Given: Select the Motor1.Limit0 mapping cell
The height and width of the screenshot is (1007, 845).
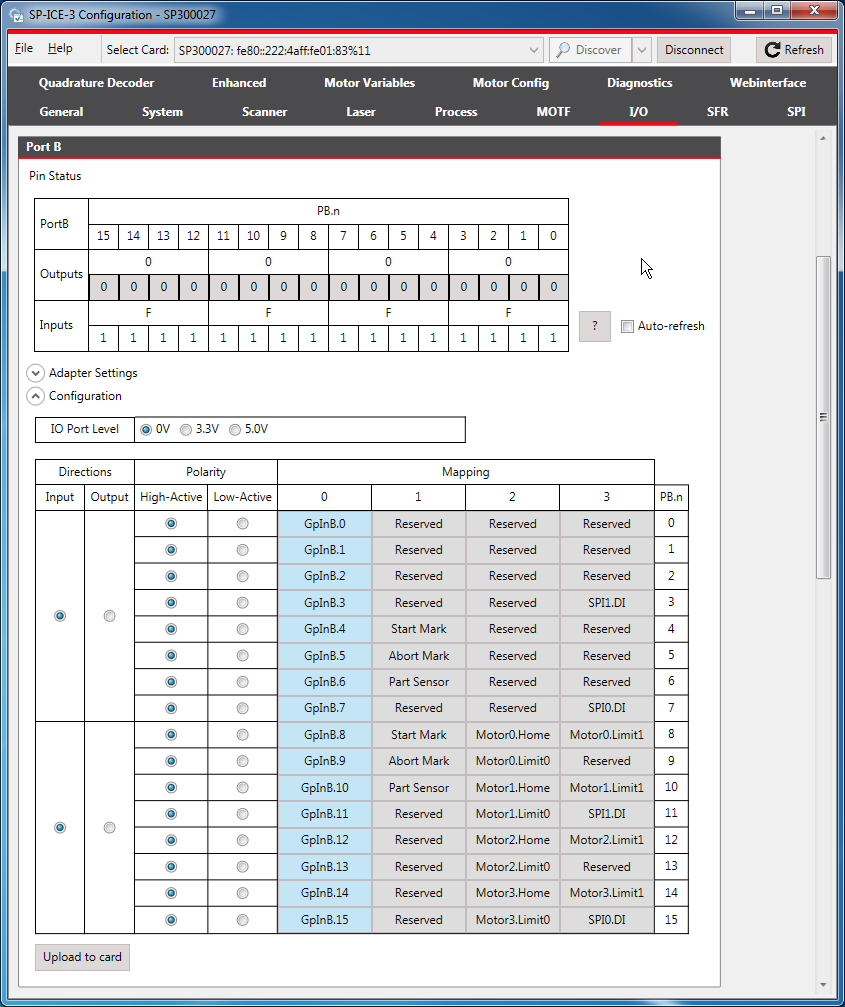Looking at the screenshot, I should pos(512,814).
